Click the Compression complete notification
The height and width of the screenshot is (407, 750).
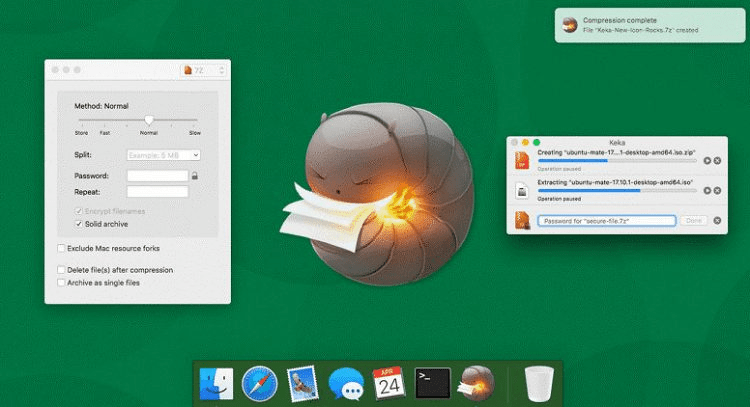[x=650, y=25]
